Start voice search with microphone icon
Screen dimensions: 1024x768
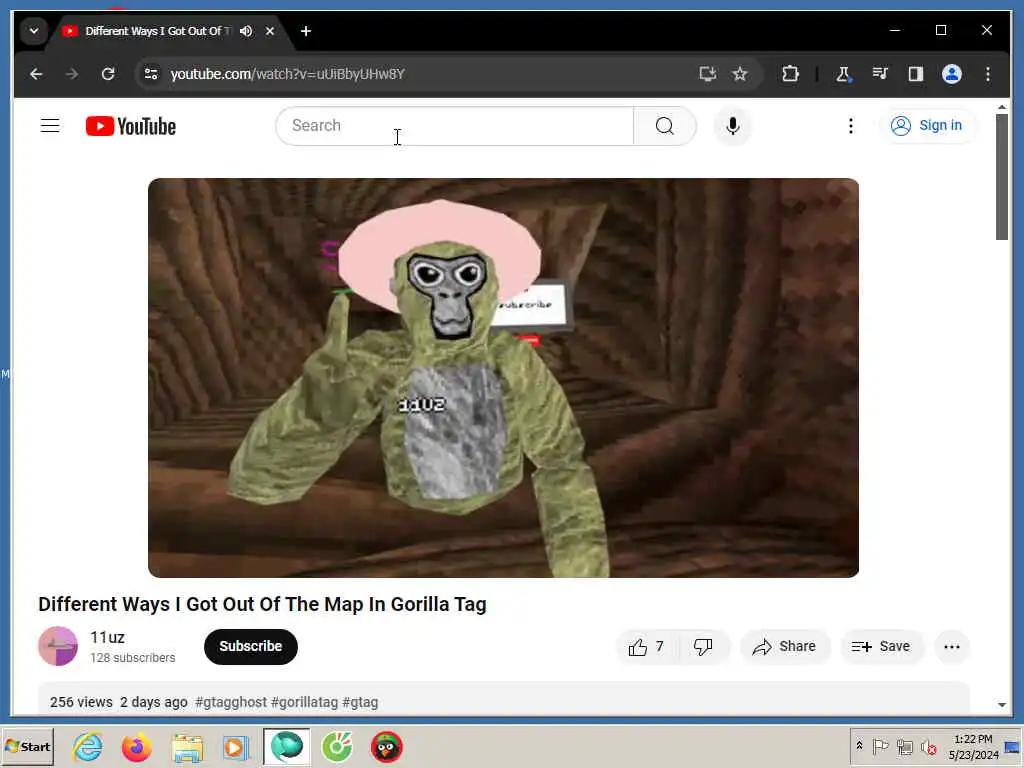click(x=733, y=125)
